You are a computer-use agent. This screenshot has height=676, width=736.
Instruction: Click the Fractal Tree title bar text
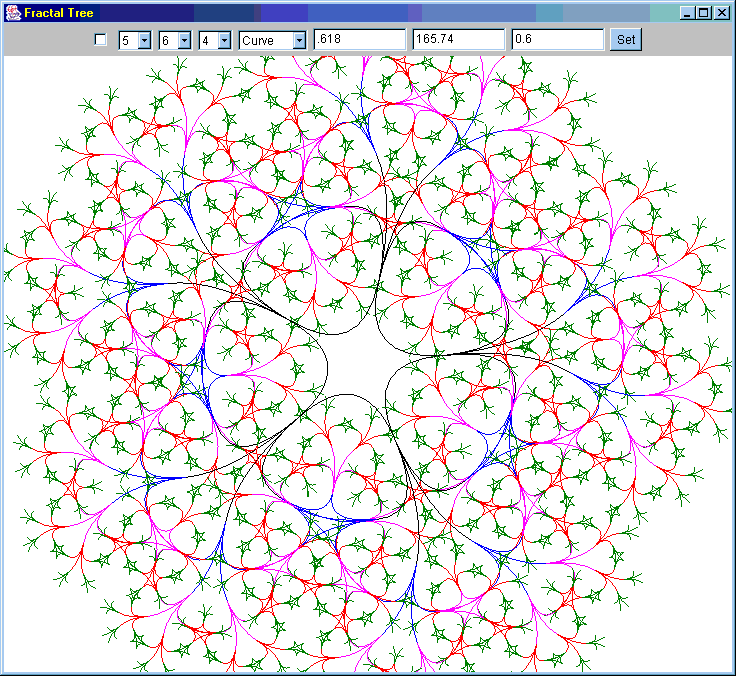pos(59,13)
